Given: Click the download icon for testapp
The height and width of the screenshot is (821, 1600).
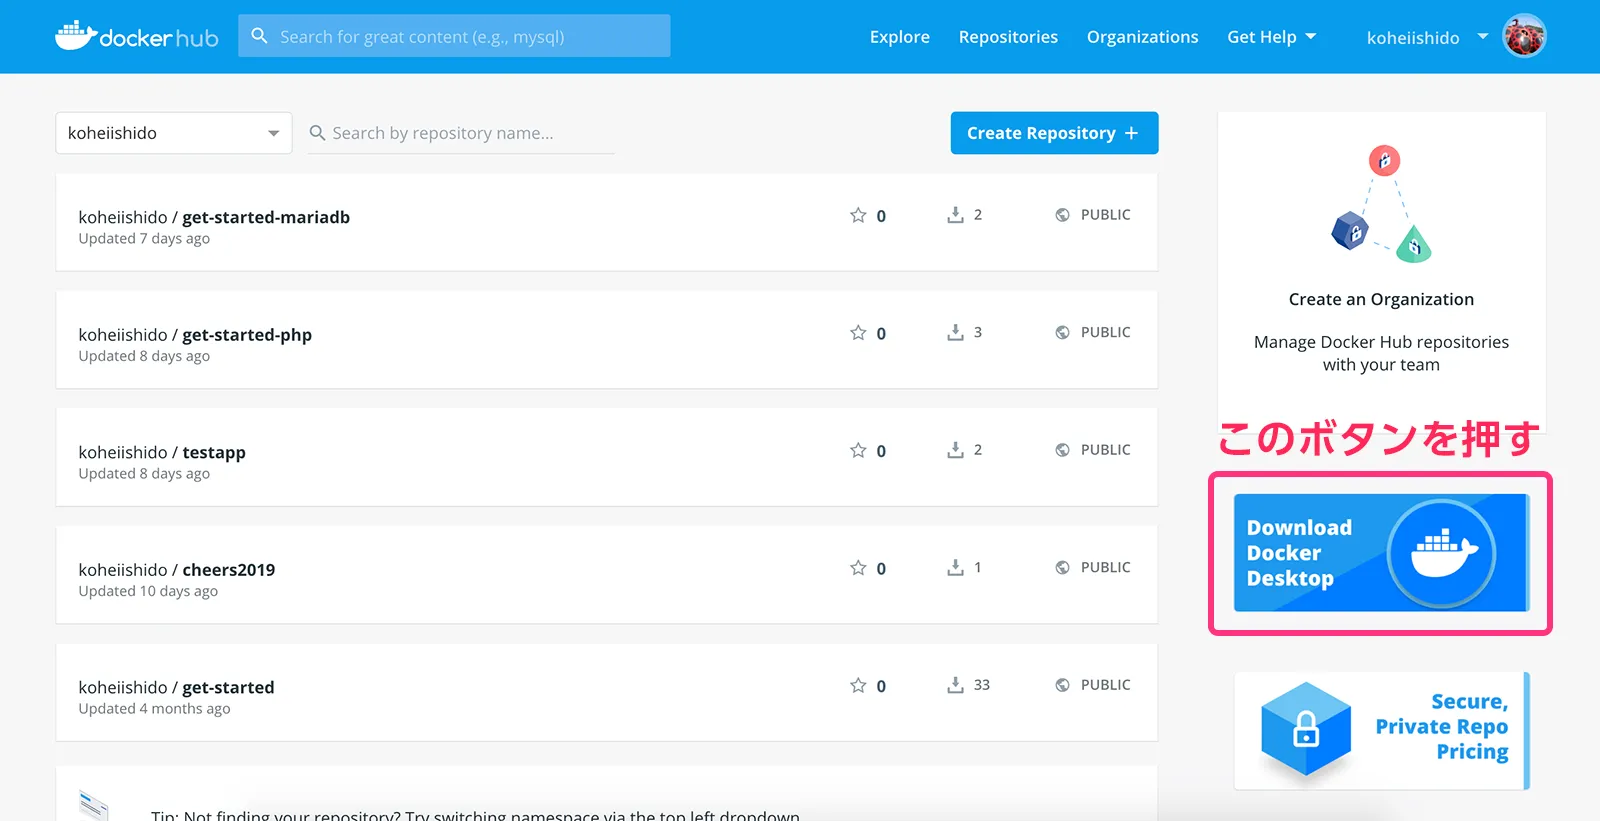Looking at the screenshot, I should (x=956, y=450).
